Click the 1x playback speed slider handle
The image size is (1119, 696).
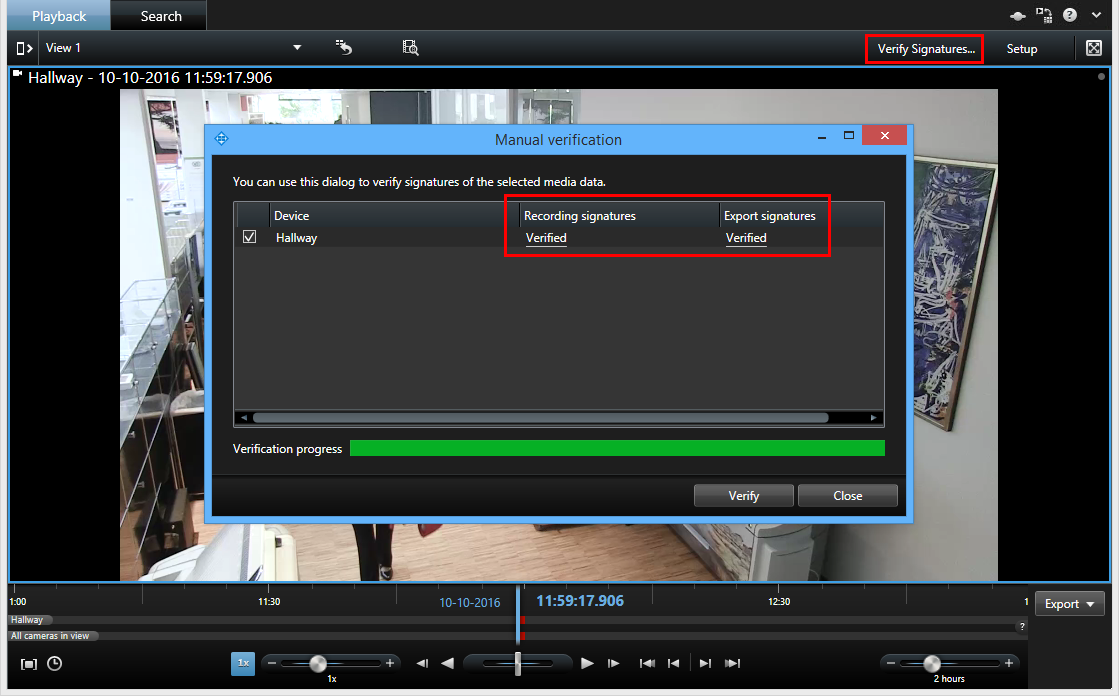(x=318, y=663)
